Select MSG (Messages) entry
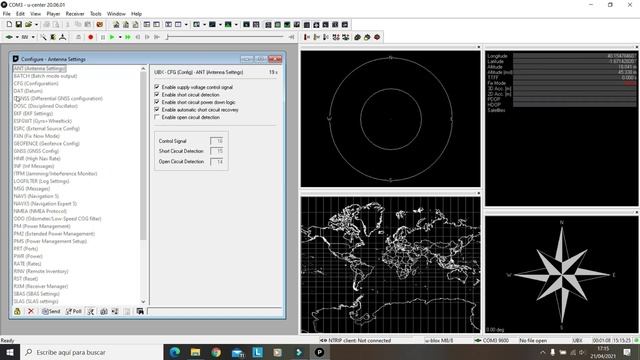The image size is (640, 360). click(x=31, y=189)
